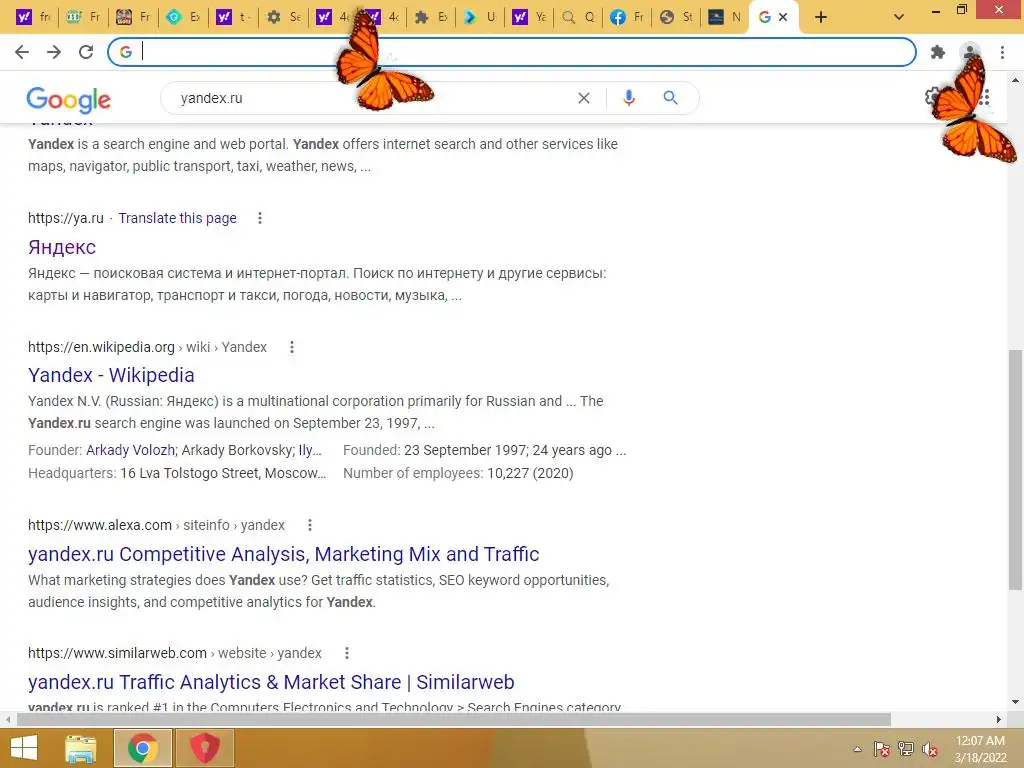1024x768 pixels.
Task: Open more options for the ya.ru result
Action: tap(260, 218)
